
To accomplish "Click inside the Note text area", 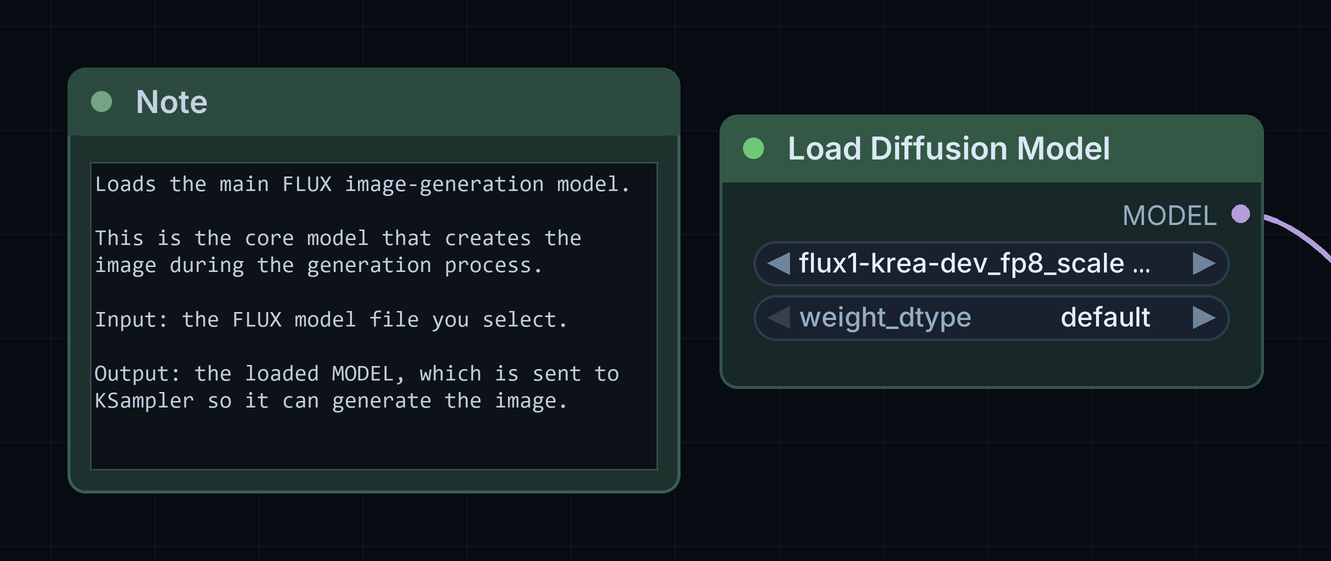I will tap(374, 316).
